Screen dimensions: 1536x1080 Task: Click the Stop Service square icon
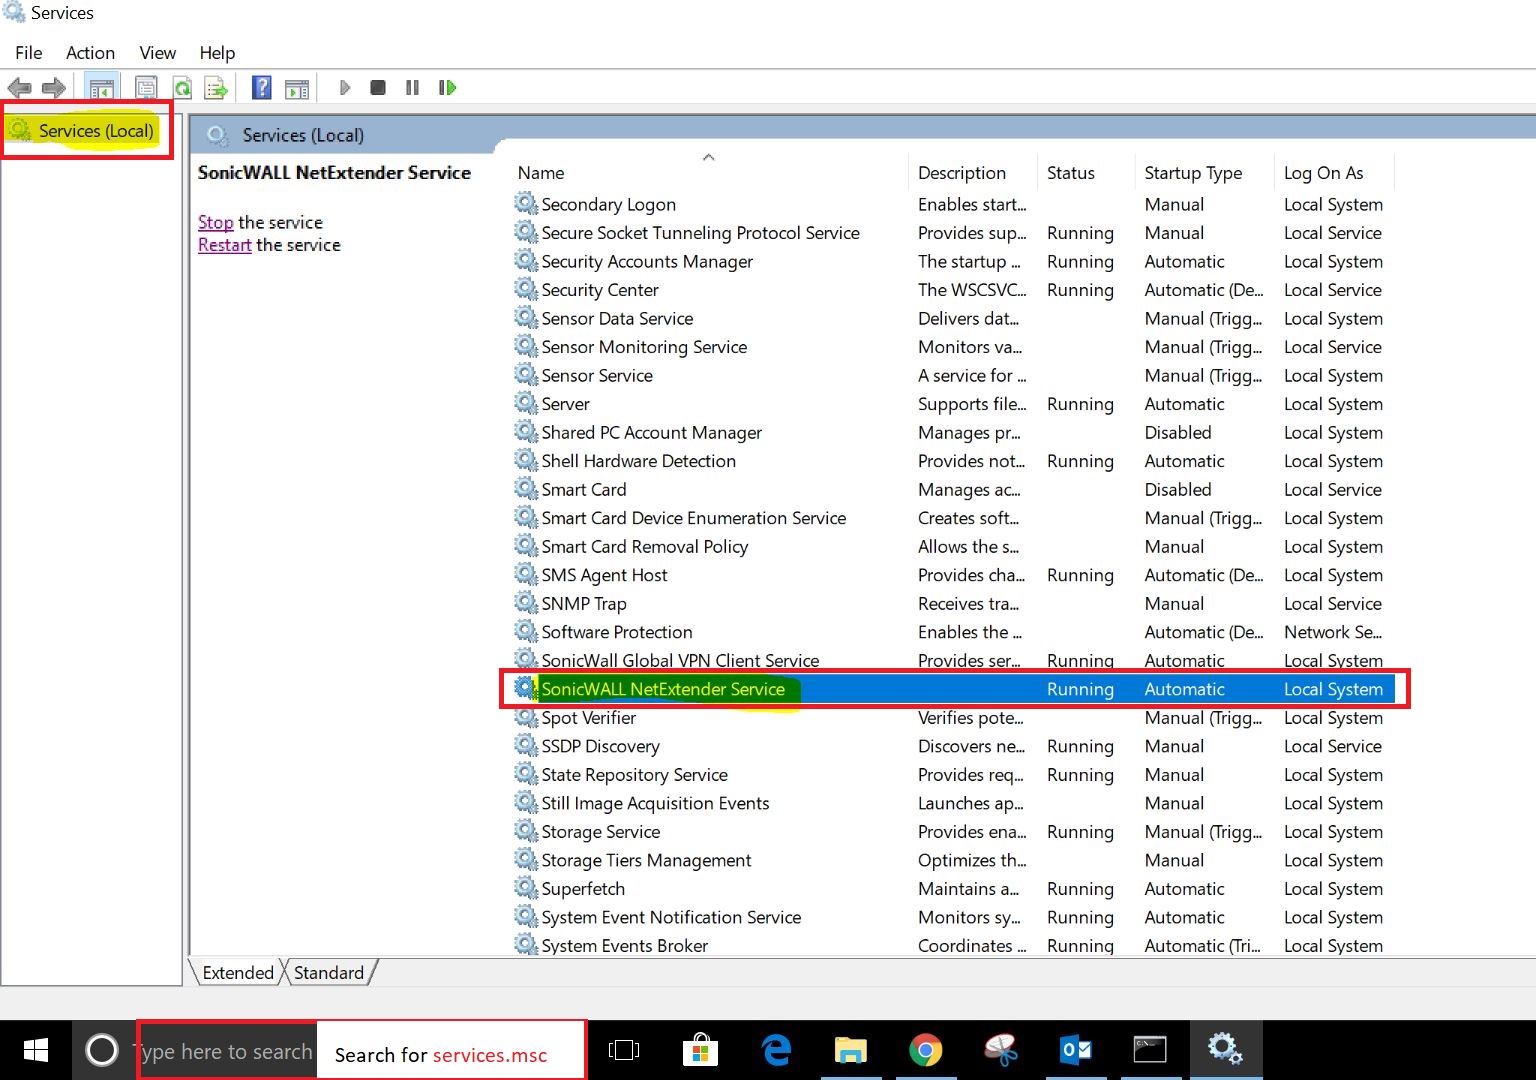pos(378,88)
